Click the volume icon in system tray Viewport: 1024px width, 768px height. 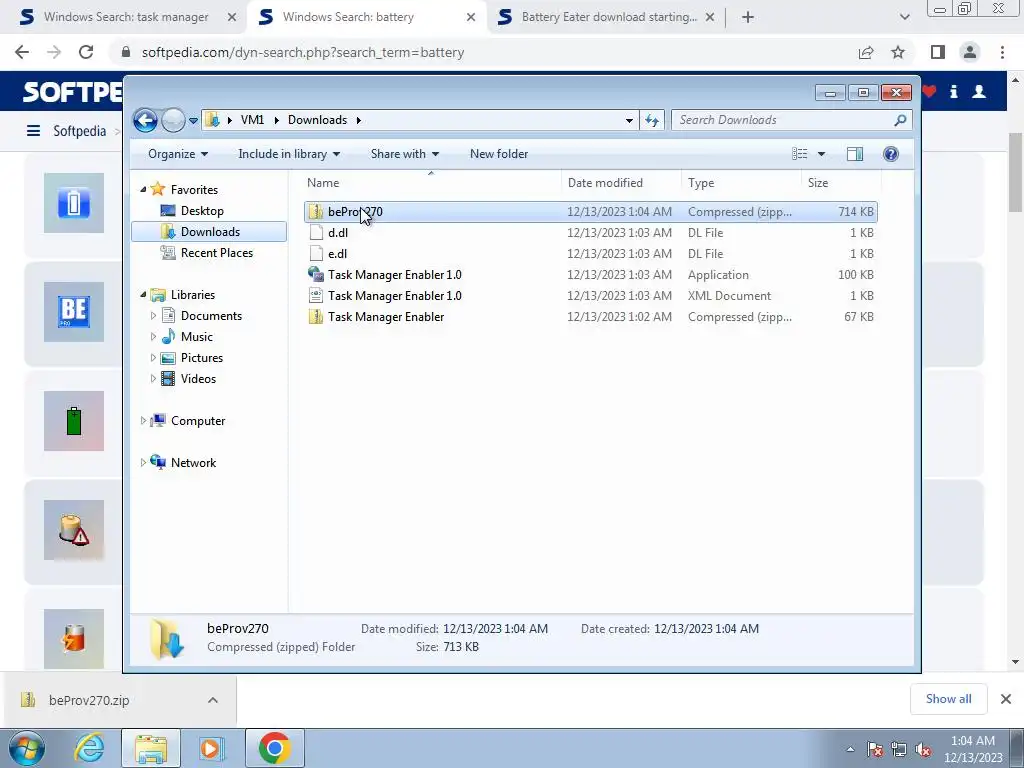coord(923,750)
